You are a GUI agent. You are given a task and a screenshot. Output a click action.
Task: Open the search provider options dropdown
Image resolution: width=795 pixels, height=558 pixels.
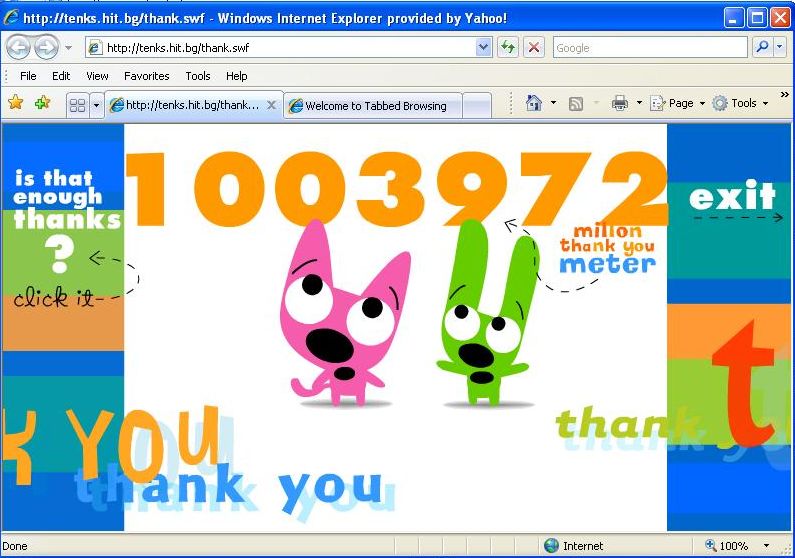point(780,47)
